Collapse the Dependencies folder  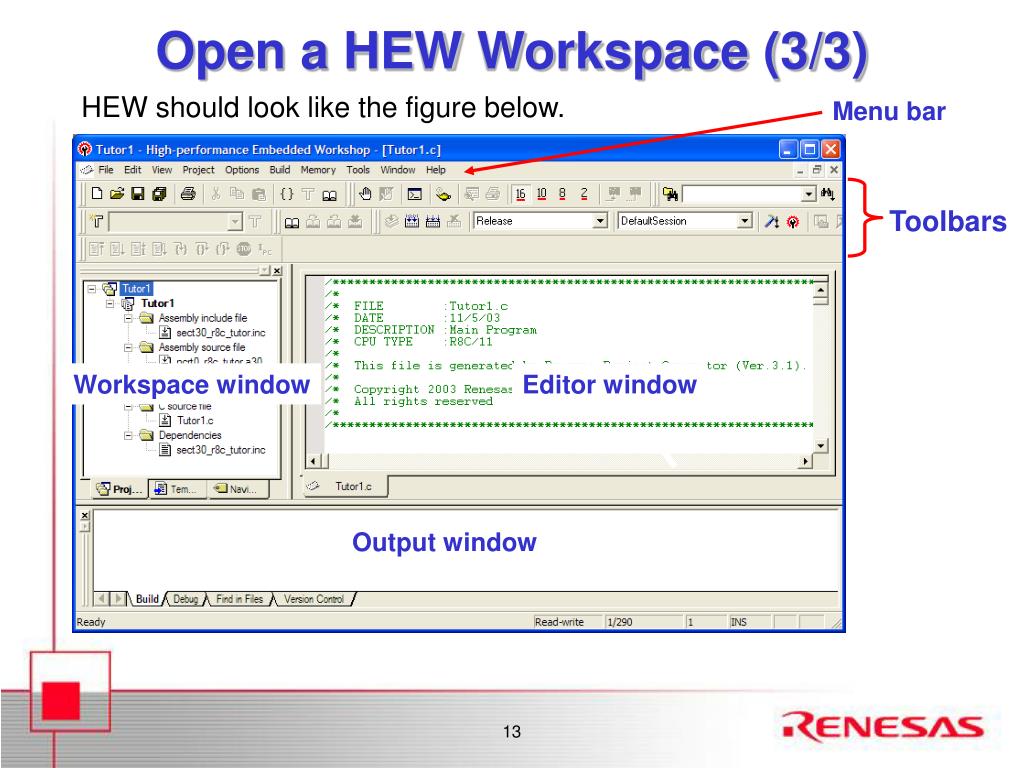(128, 436)
